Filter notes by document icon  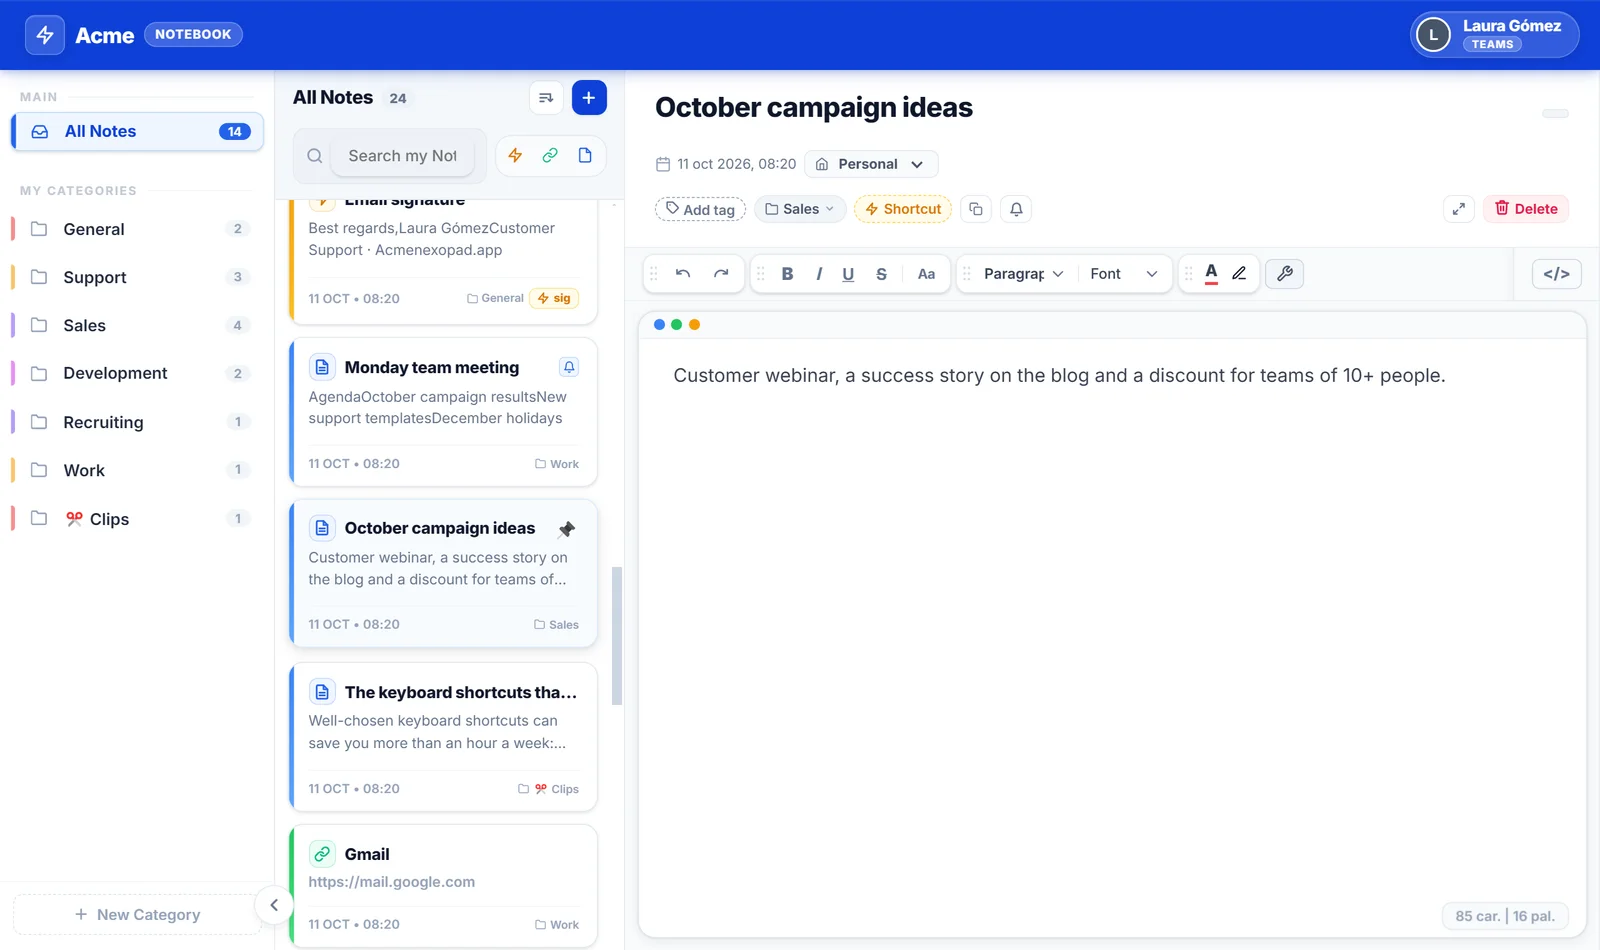click(585, 155)
